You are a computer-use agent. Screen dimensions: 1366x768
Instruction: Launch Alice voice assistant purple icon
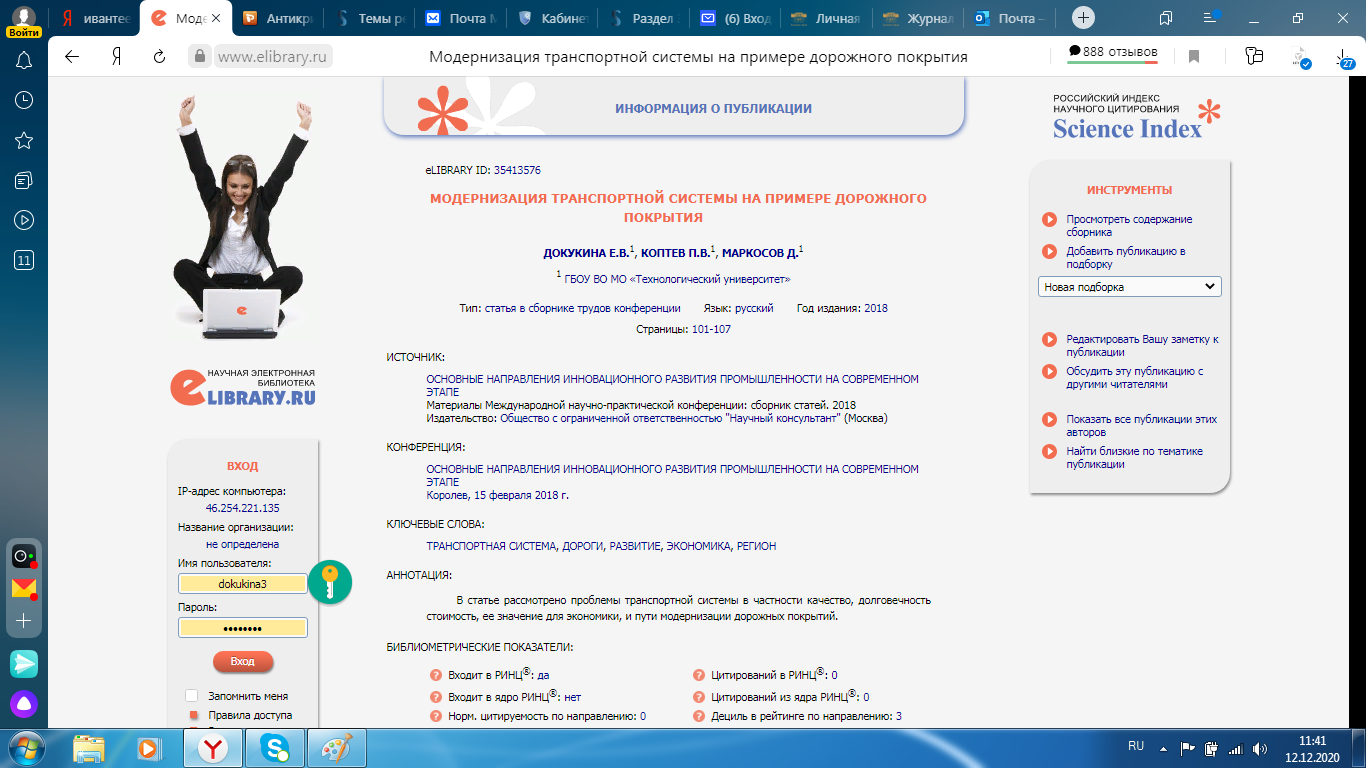pos(24,703)
